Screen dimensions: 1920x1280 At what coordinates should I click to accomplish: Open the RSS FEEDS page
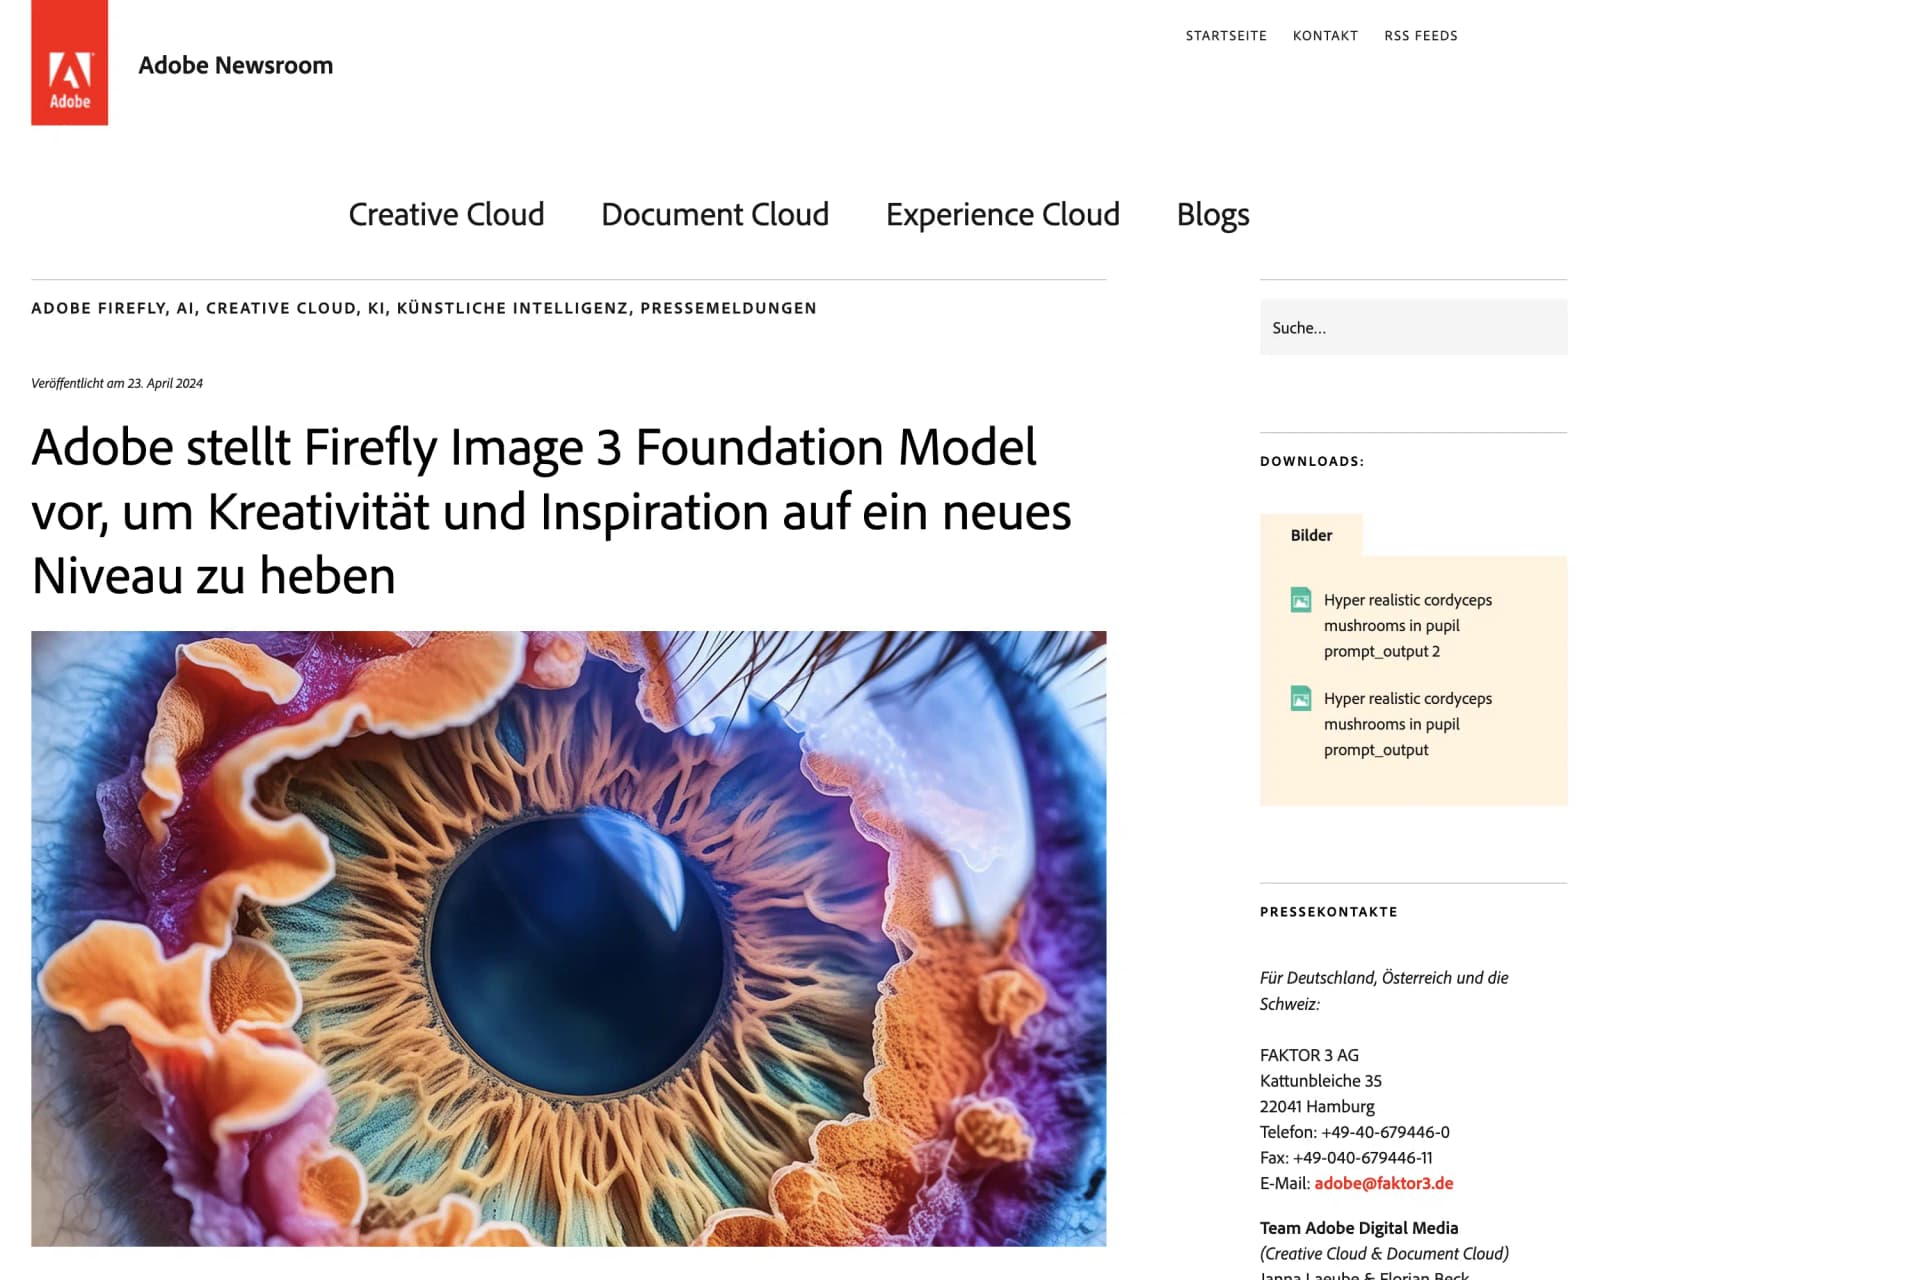1421,35
